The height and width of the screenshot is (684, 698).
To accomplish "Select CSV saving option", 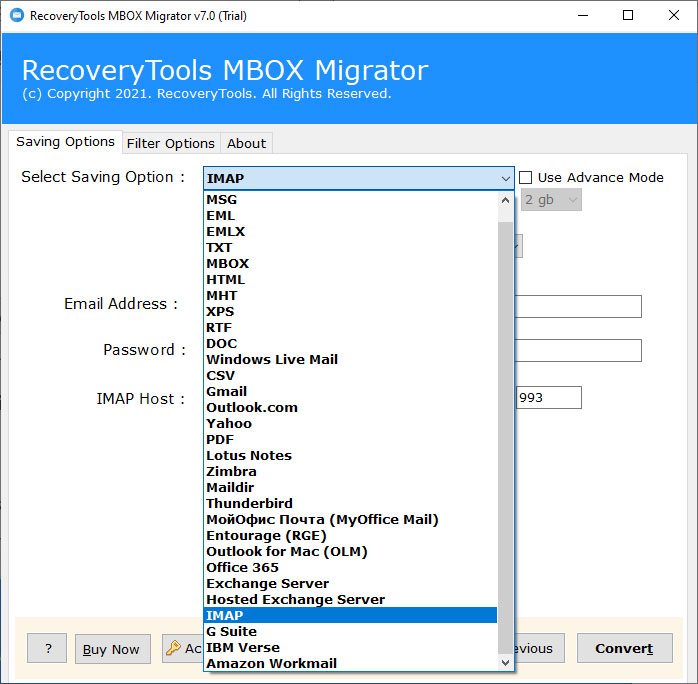I will click(x=350, y=376).
